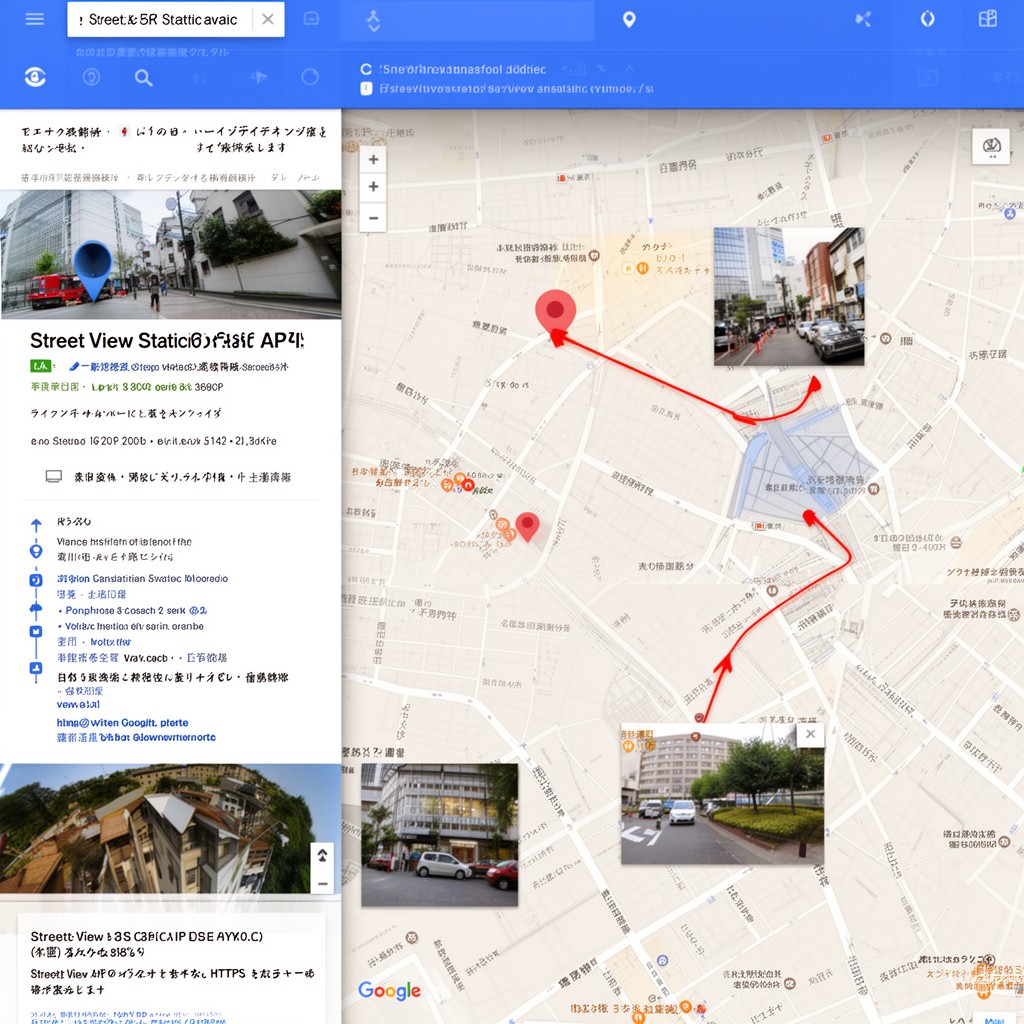Close the trees-and-van thumbnail with its X
1024x1024 pixels.
pos(810,734)
